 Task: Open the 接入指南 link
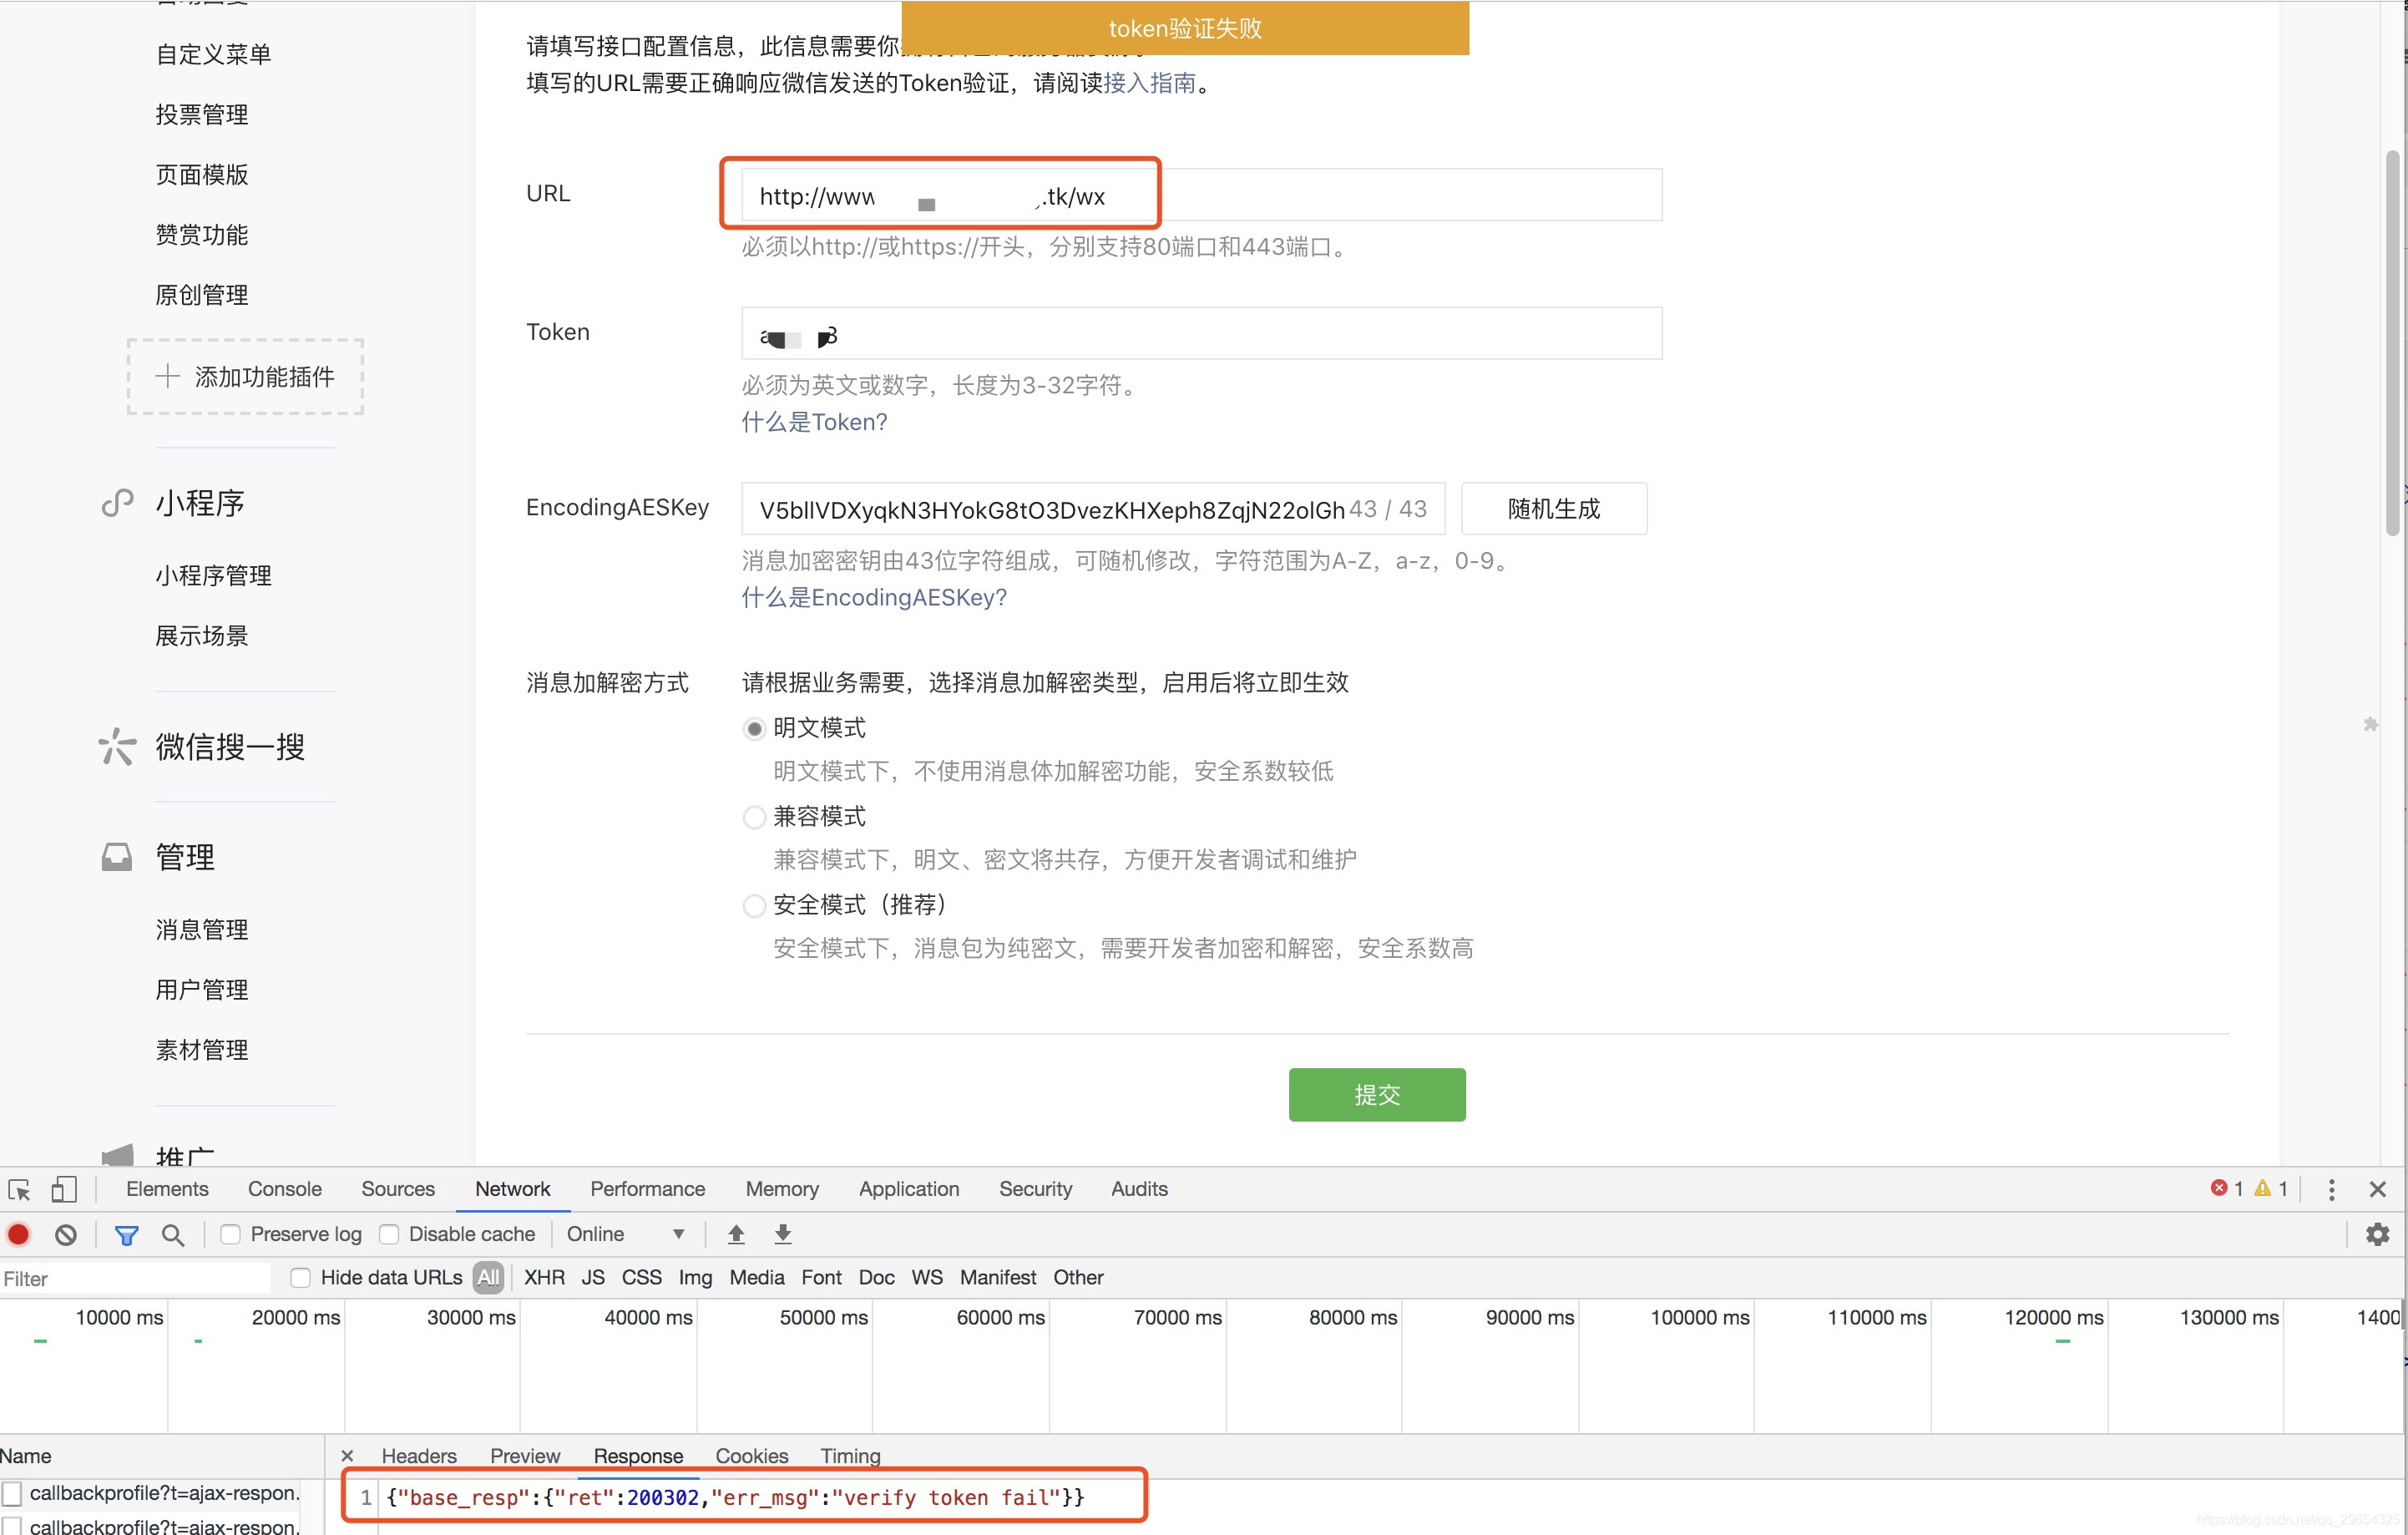1150,83
